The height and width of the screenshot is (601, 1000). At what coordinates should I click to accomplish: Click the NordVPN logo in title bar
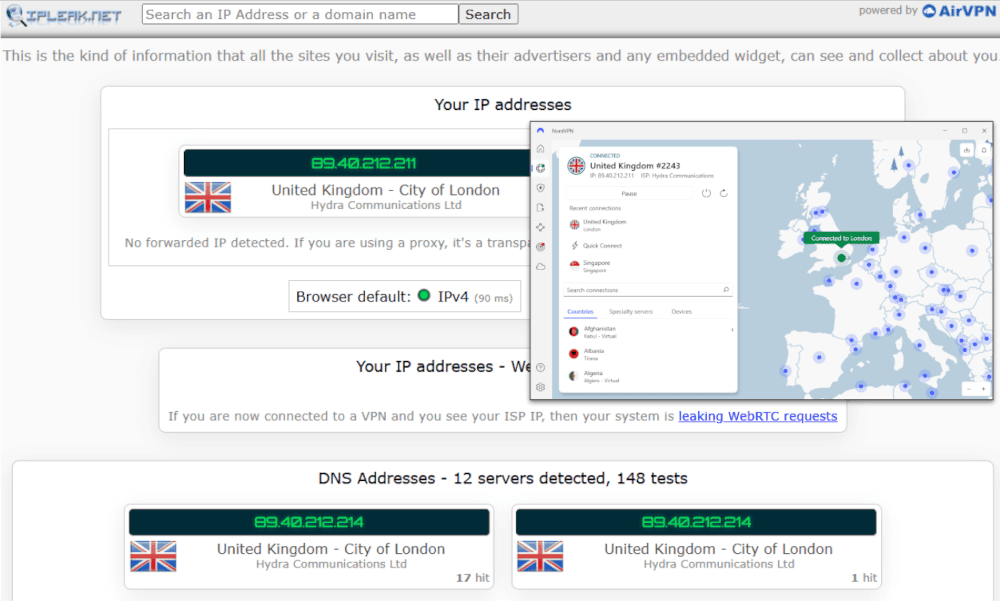(x=541, y=130)
